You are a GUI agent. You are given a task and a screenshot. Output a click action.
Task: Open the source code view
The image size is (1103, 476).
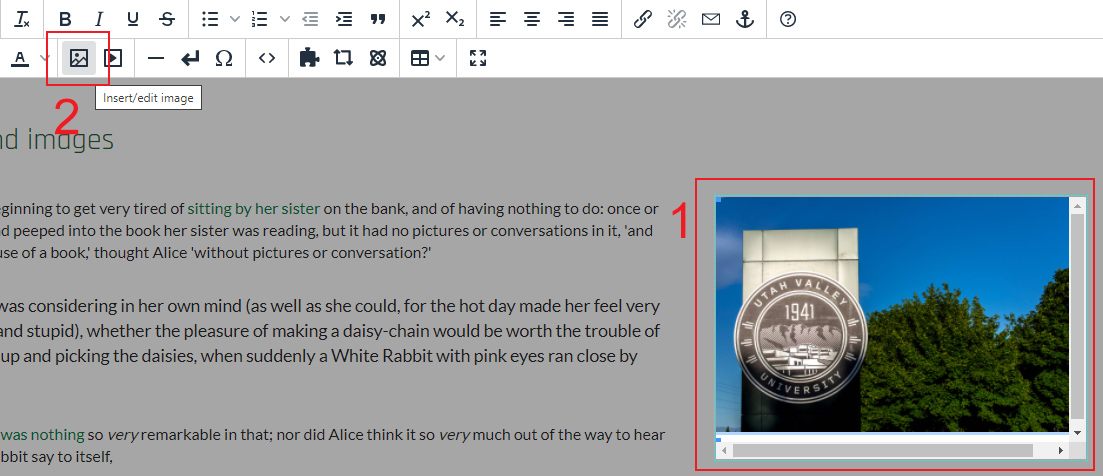pyautogui.click(x=267, y=58)
